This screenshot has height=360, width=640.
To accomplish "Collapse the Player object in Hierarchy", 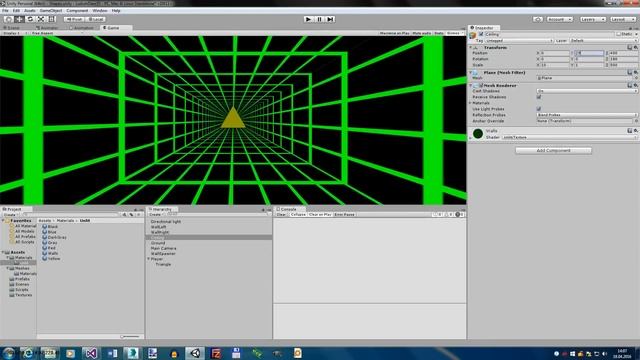I will [149, 259].
